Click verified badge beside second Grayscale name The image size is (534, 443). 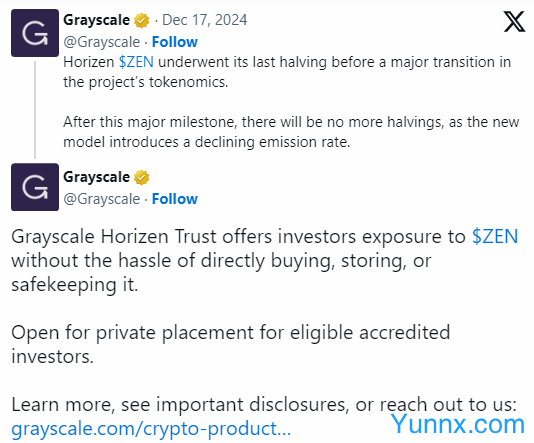141,177
